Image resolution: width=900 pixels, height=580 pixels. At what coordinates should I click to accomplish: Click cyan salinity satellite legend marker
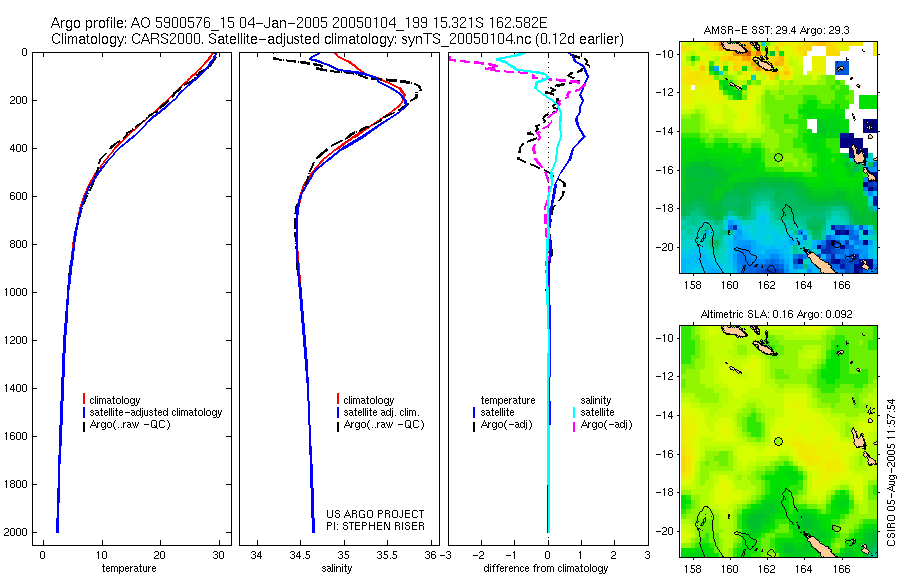[x=574, y=412]
